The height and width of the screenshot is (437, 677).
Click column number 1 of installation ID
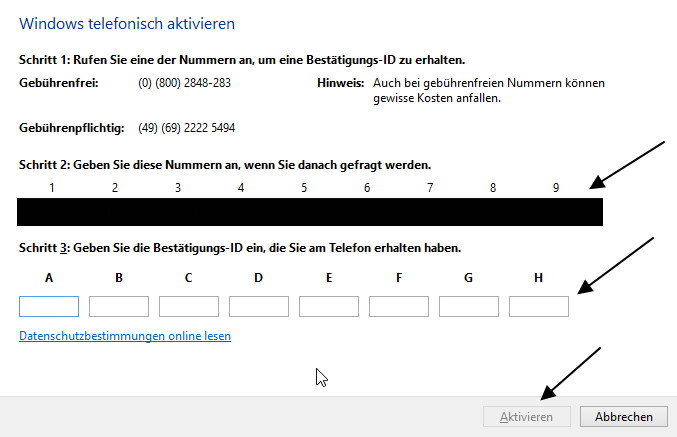pyautogui.click(x=52, y=188)
